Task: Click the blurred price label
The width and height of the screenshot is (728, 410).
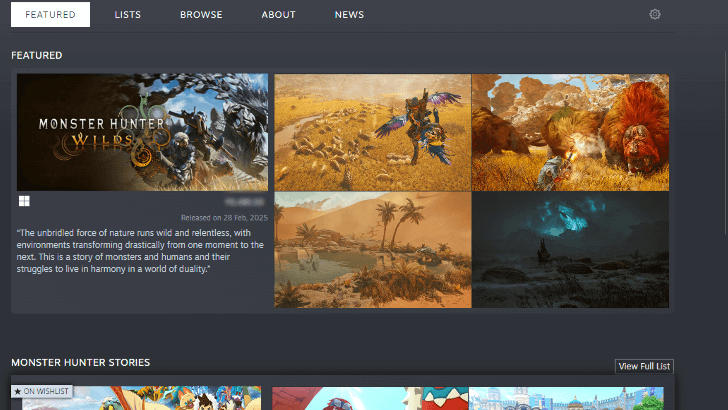Action: point(244,202)
